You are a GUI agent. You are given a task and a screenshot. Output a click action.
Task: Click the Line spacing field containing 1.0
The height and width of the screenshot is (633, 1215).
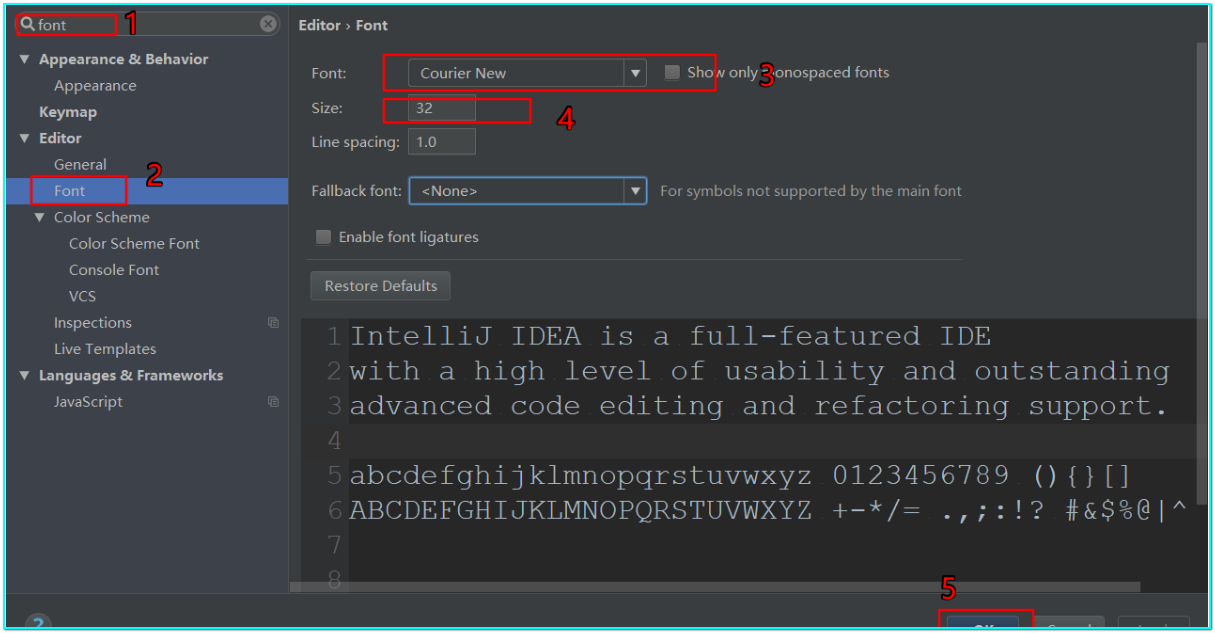[441, 142]
